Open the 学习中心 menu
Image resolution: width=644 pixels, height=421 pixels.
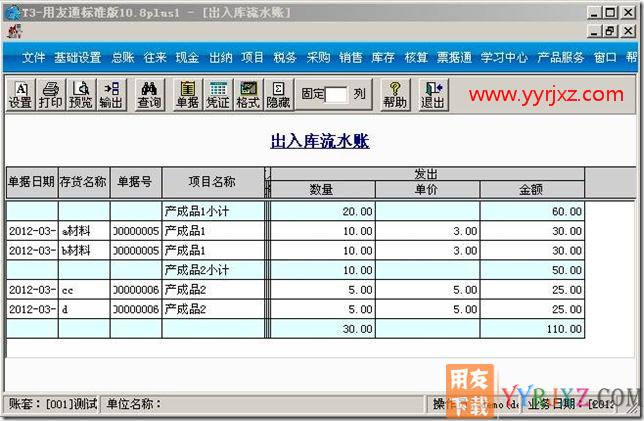(504, 58)
